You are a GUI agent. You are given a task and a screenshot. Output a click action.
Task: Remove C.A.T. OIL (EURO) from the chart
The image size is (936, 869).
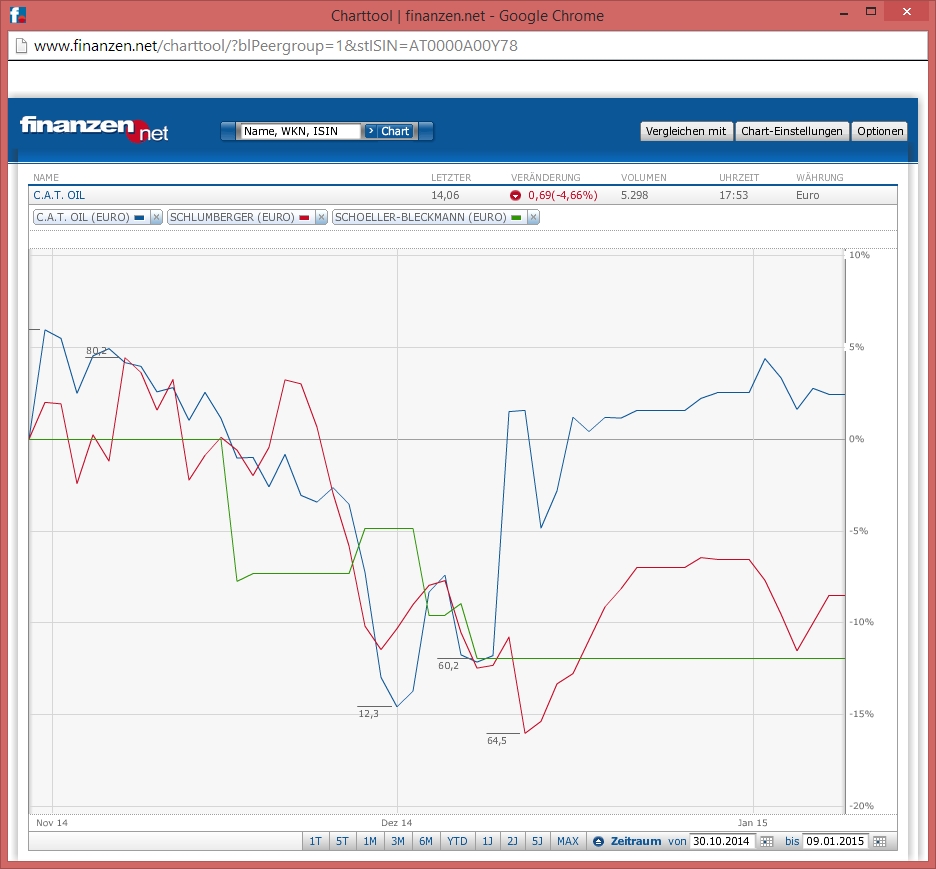[156, 217]
